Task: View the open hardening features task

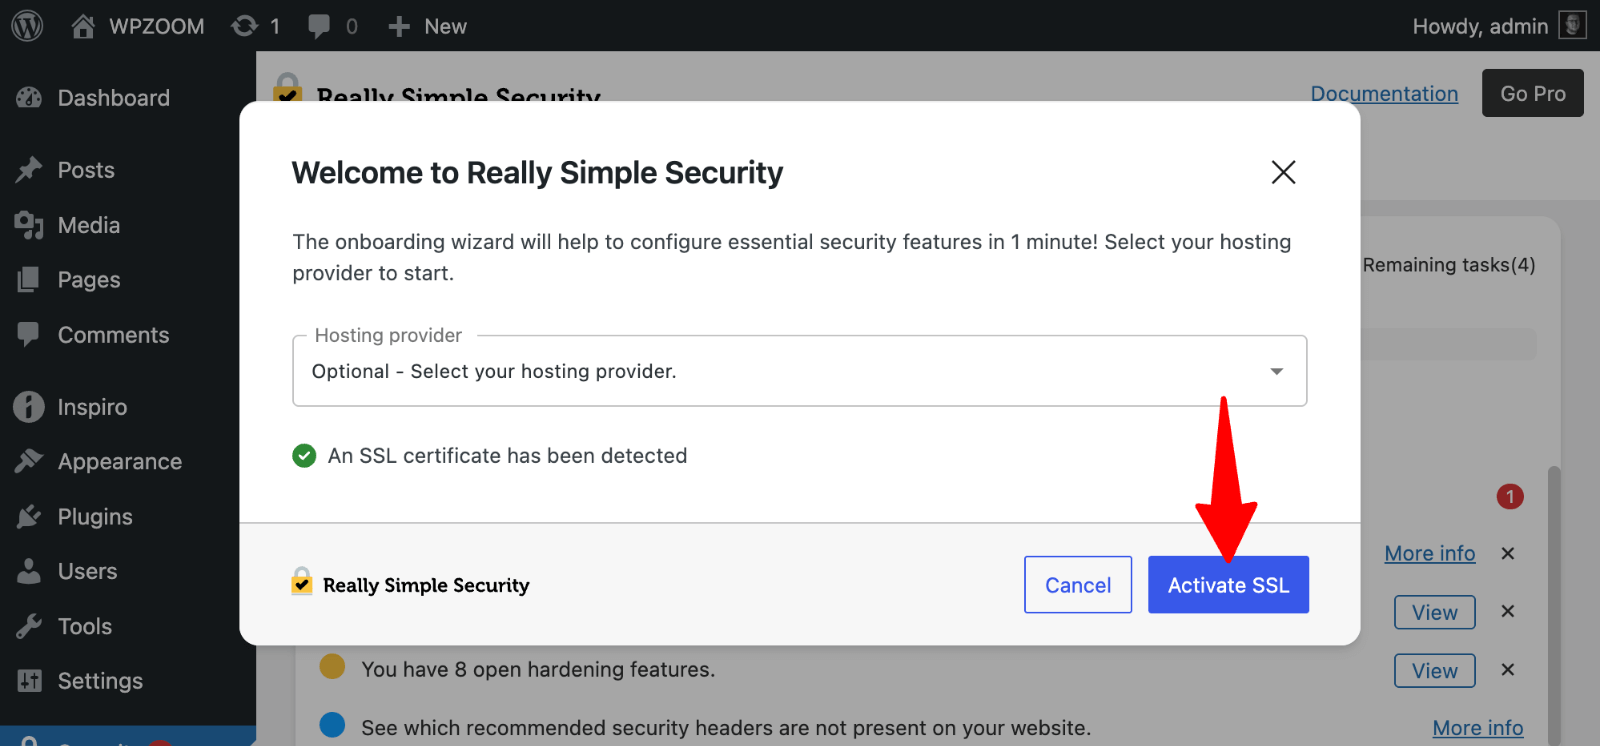Action: [1434, 671]
